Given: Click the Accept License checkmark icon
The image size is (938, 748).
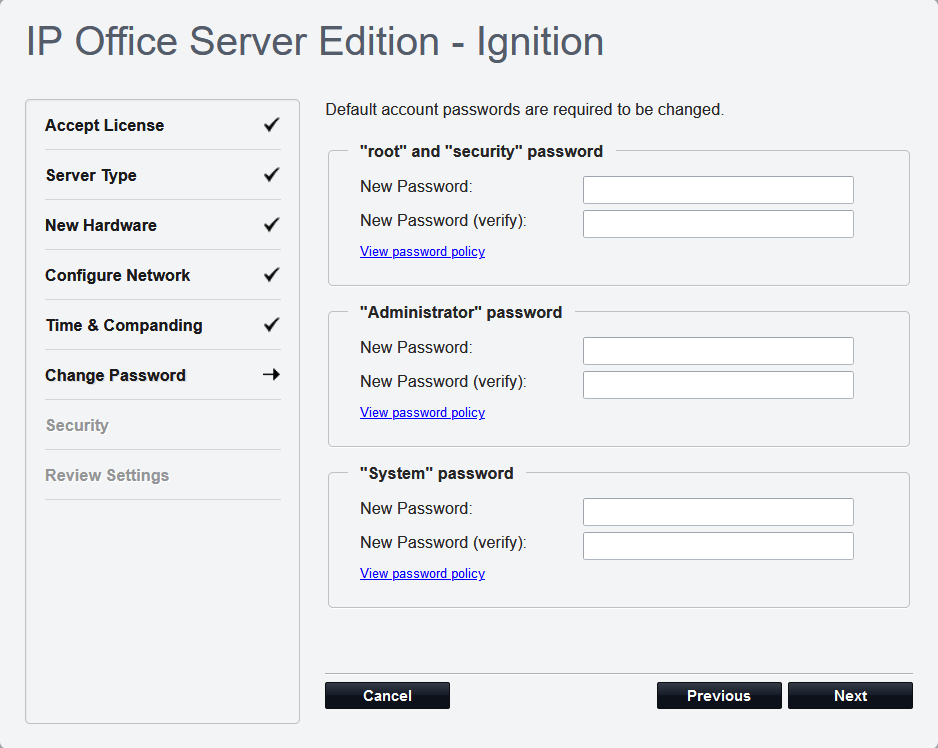Looking at the screenshot, I should [272, 124].
